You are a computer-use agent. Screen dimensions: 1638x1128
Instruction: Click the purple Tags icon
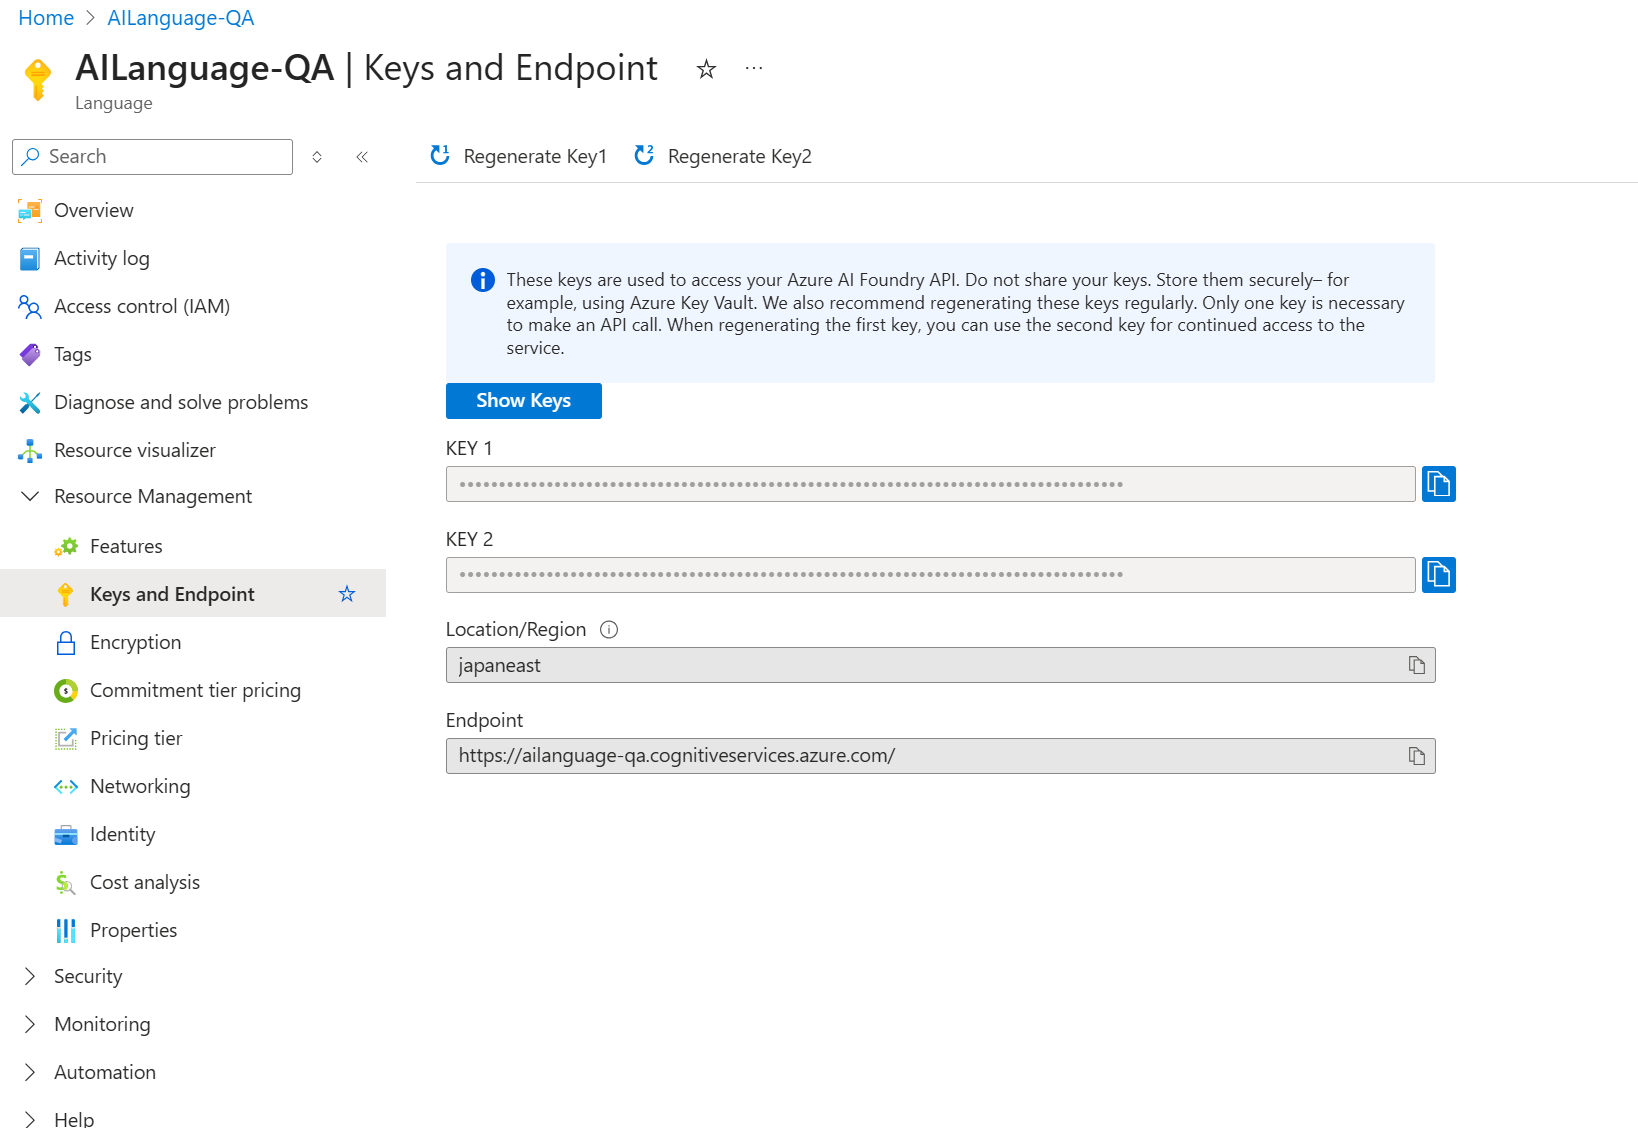coord(30,355)
